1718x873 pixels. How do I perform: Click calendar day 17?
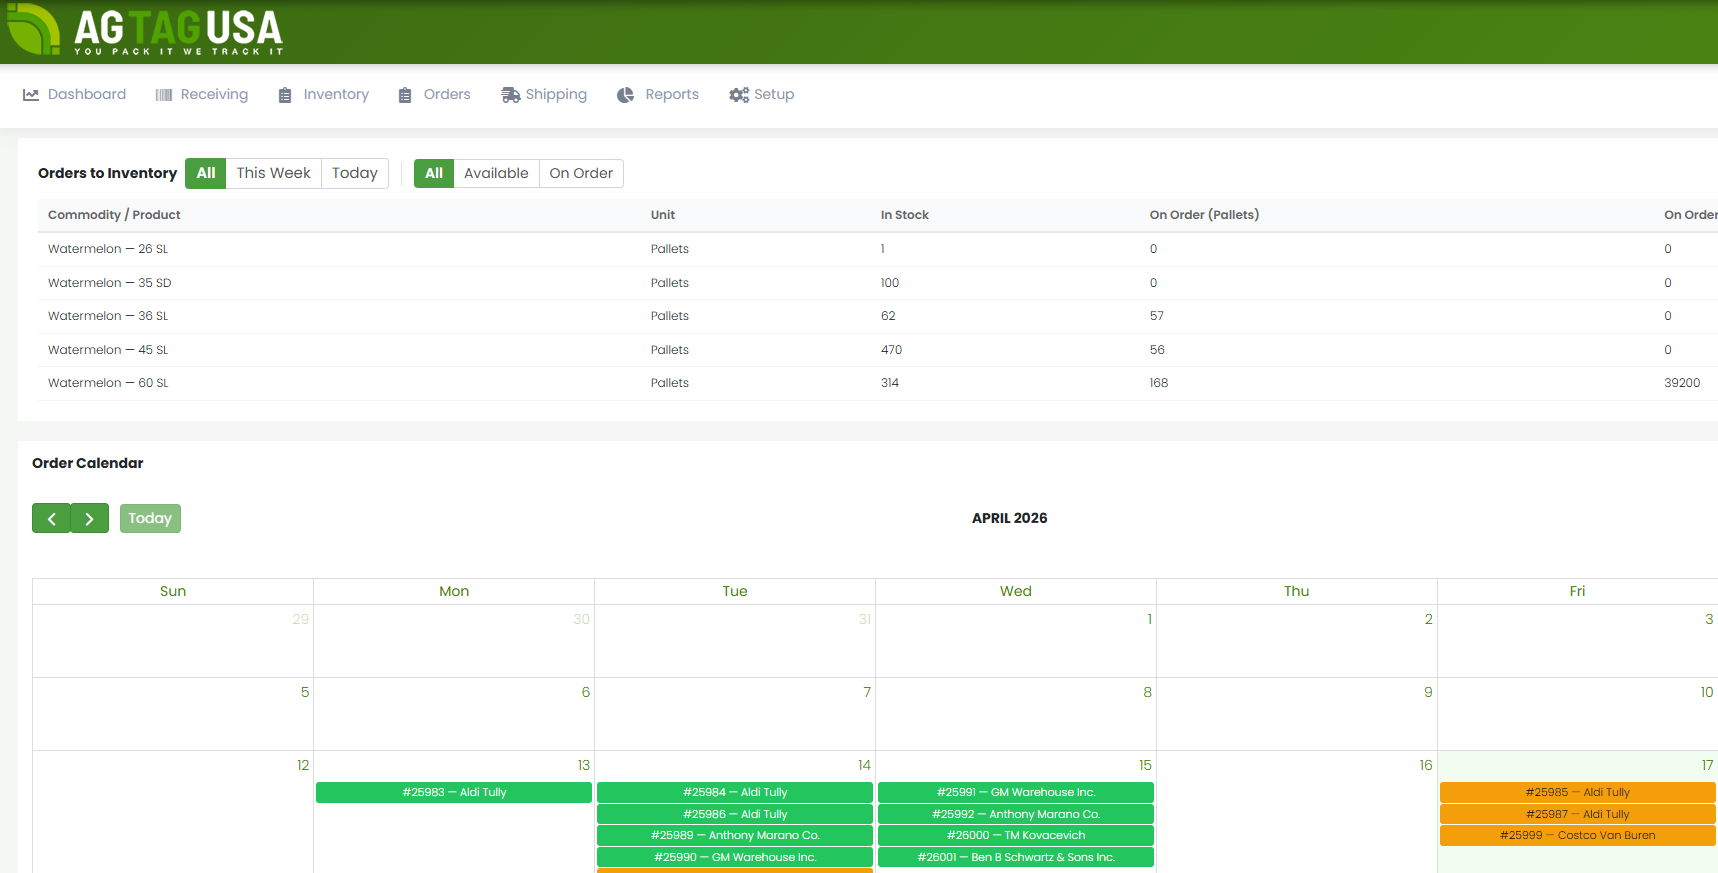[1707, 765]
